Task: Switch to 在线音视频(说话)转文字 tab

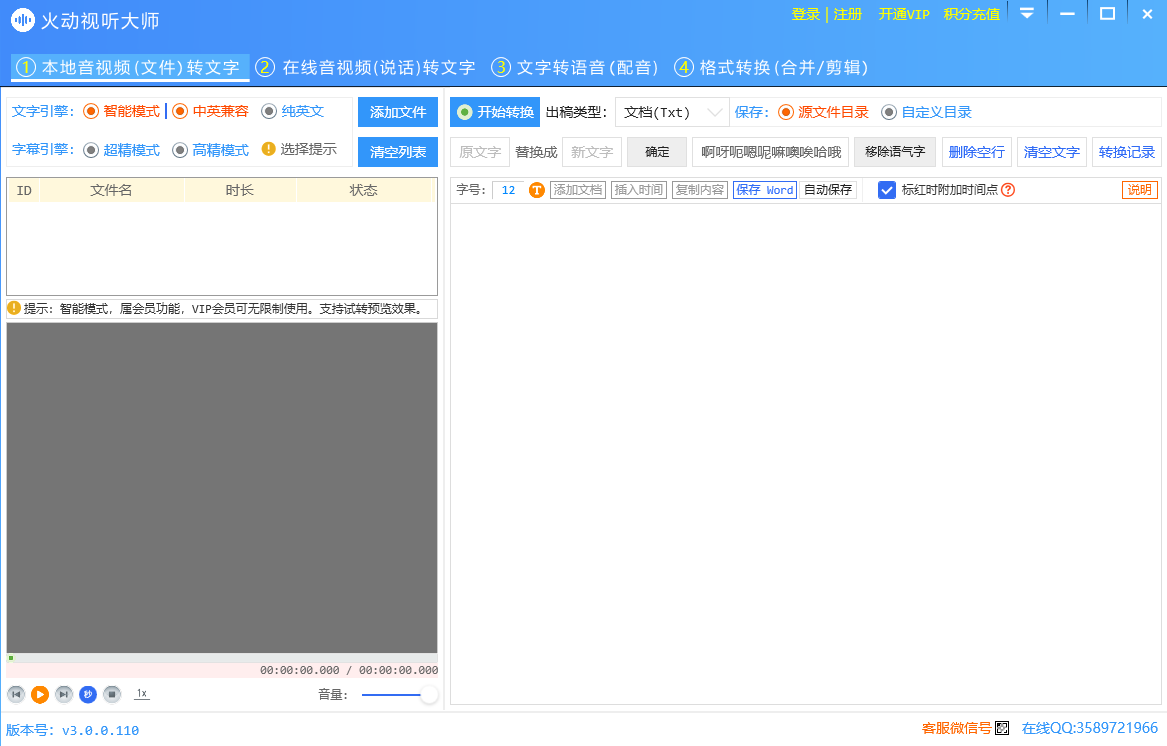Action: [x=365, y=68]
